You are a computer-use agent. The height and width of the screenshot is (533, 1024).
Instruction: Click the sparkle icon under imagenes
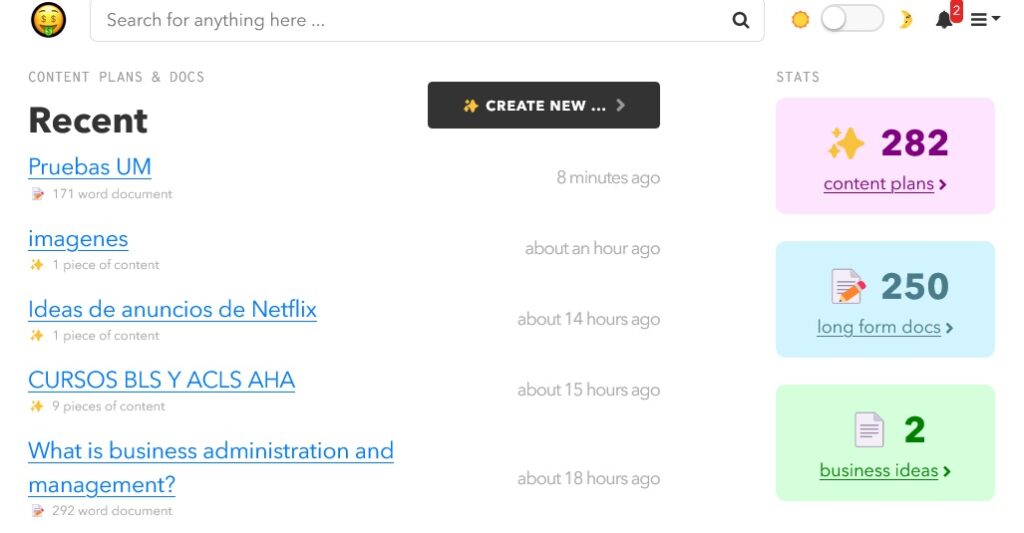coord(37,265)
